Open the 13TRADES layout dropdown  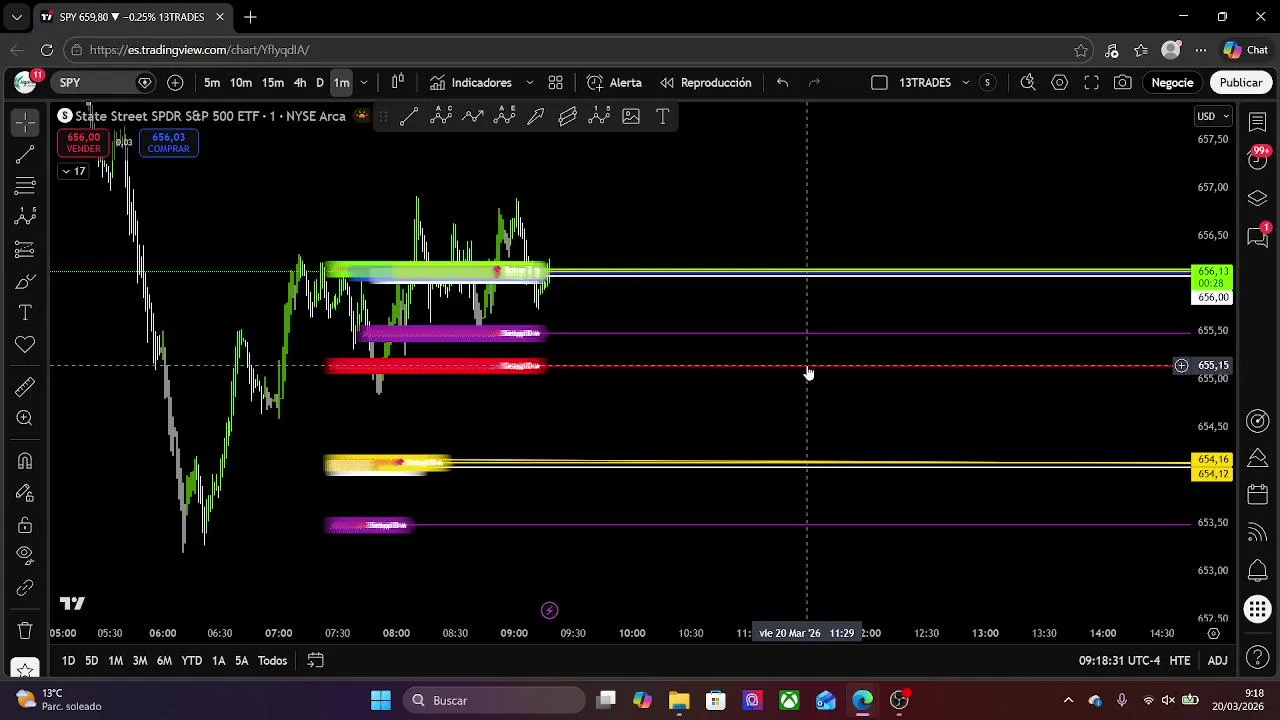point(965,83)
